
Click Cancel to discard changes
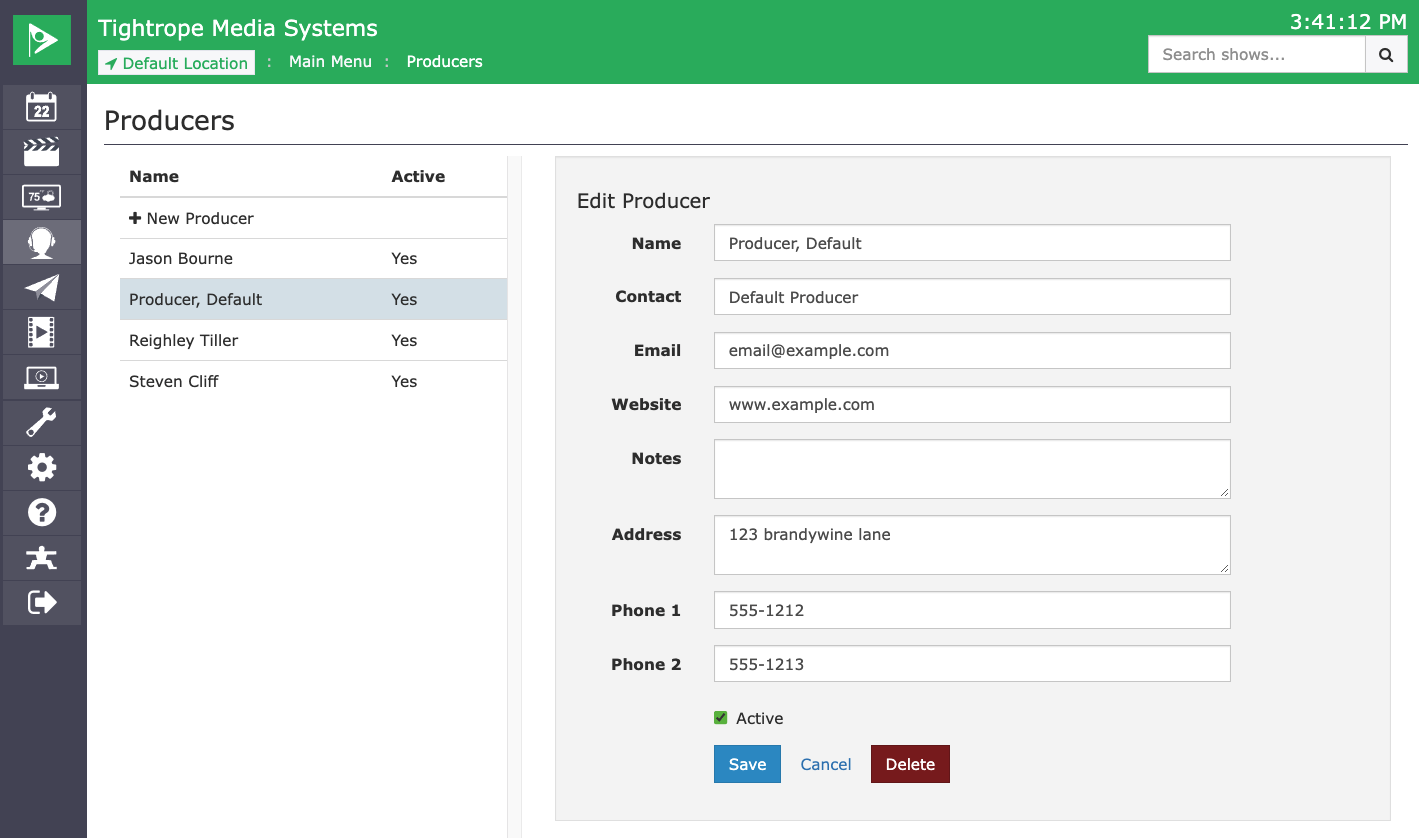coord(825,763)
